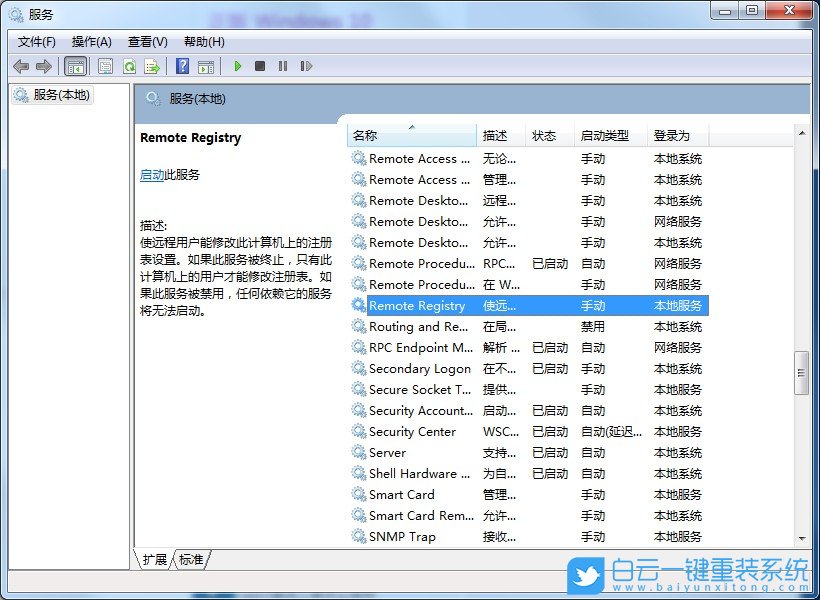820x600 pixels.
Task: Select 服务(本地) in the left tree
Action: tap(62, 95)
